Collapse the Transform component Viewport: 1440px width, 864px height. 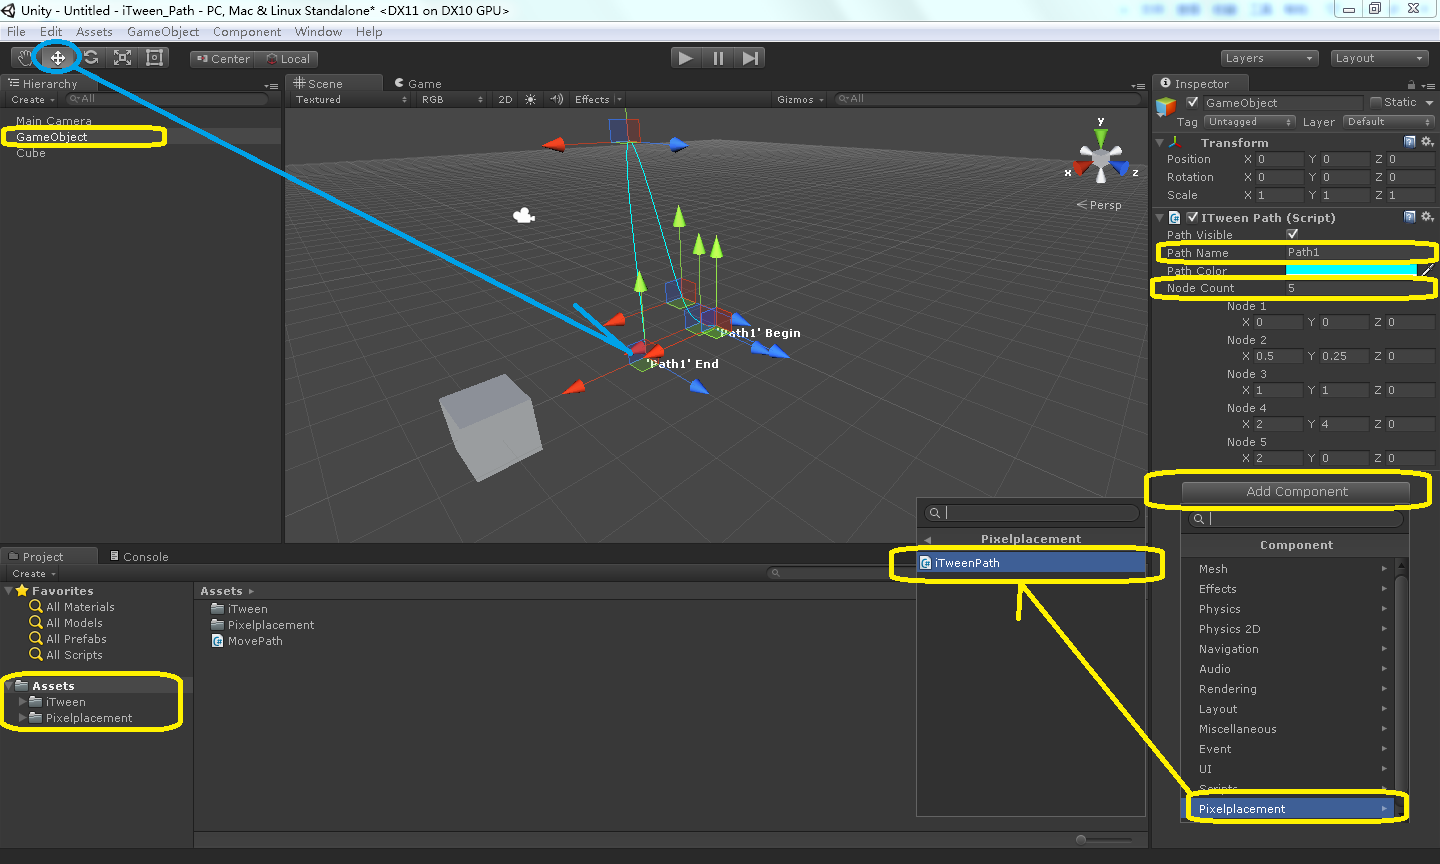[1160, 143]
